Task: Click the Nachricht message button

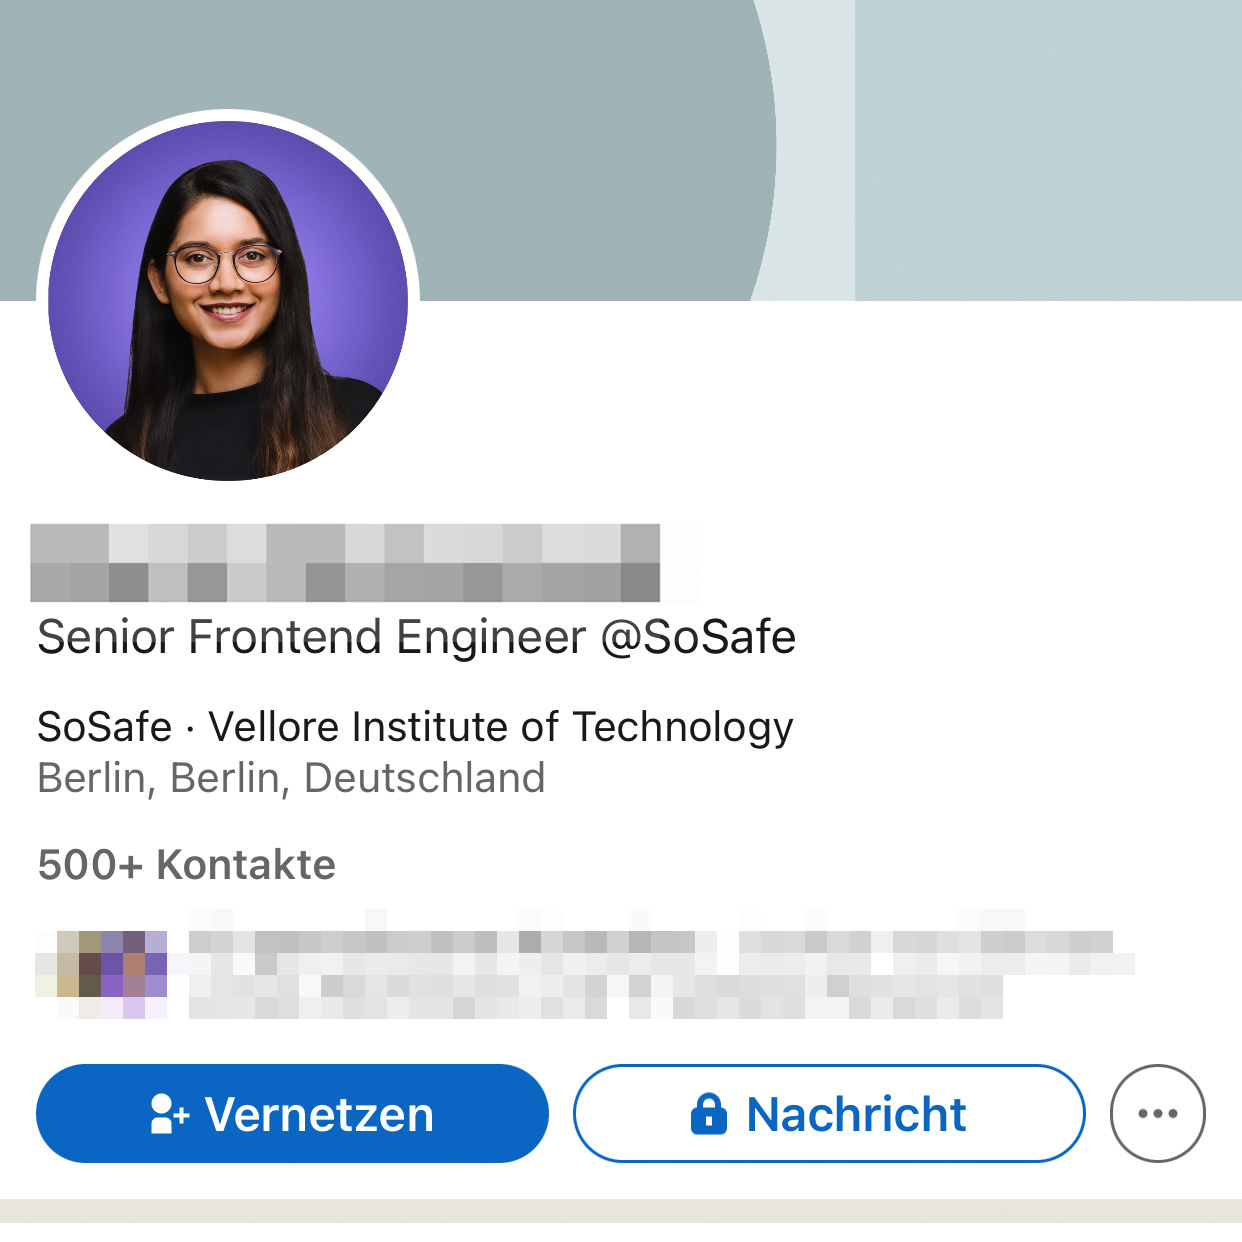Action: click(829, 1113)
